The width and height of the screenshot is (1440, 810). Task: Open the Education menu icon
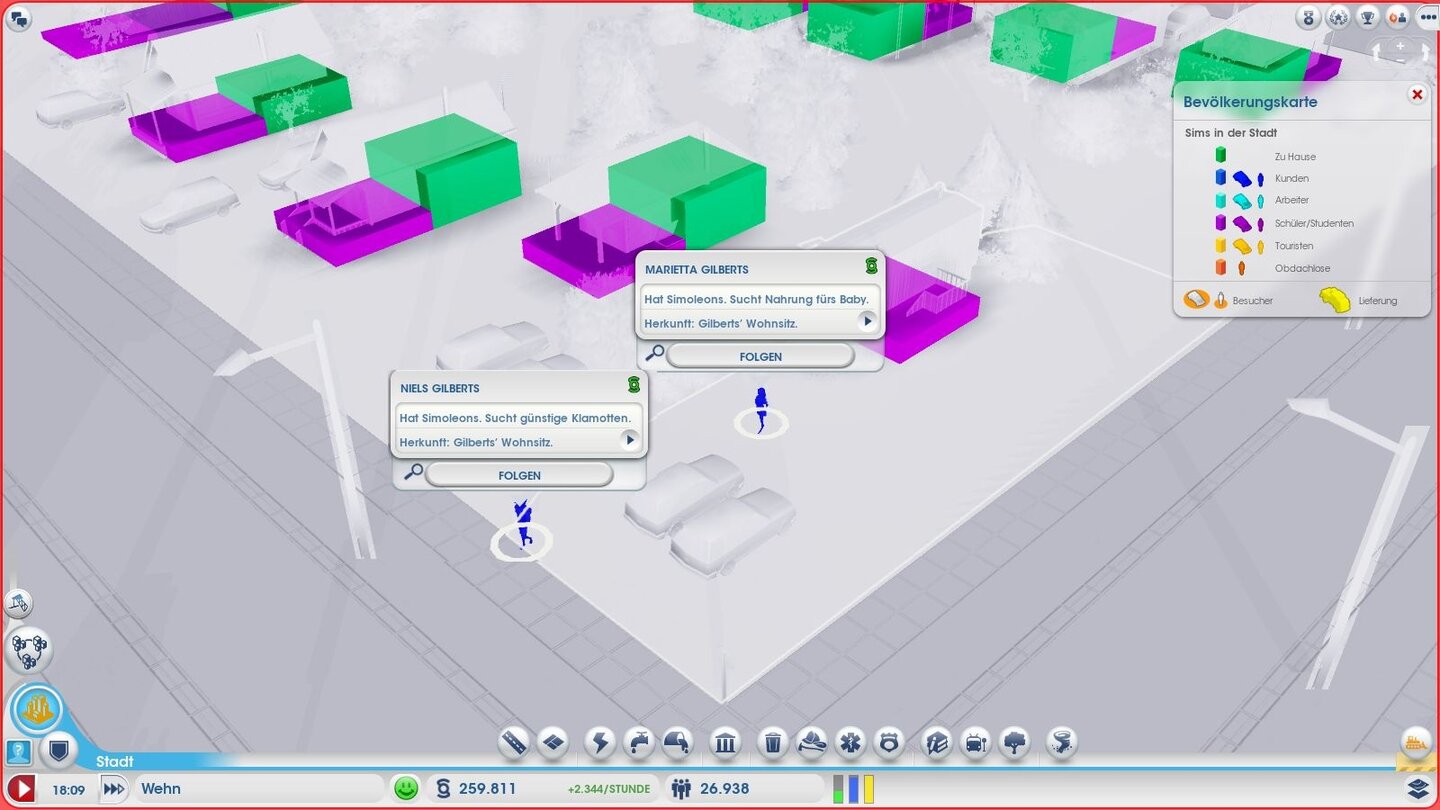(x=936, y=742)
